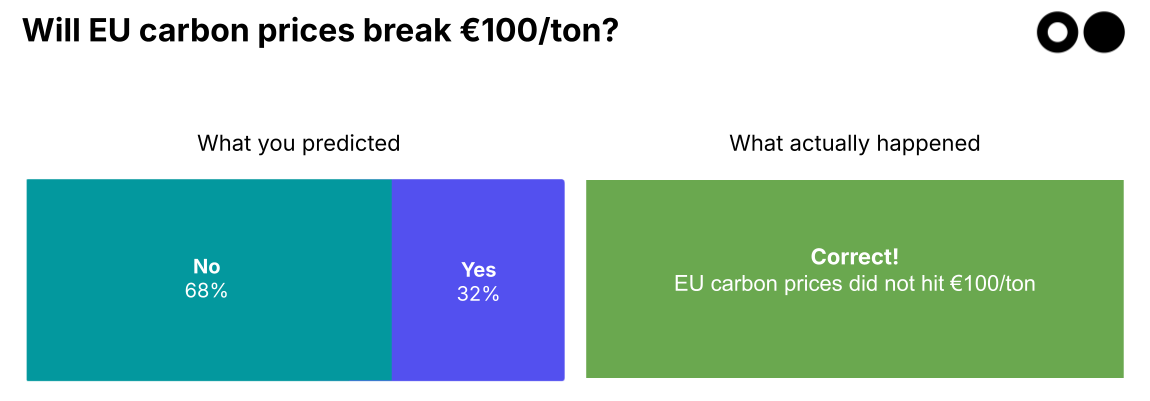The width and height of the screenshot is (1150, 401).
Task: Select the "What actually happened" heading
Action: (x=854, y=143)
